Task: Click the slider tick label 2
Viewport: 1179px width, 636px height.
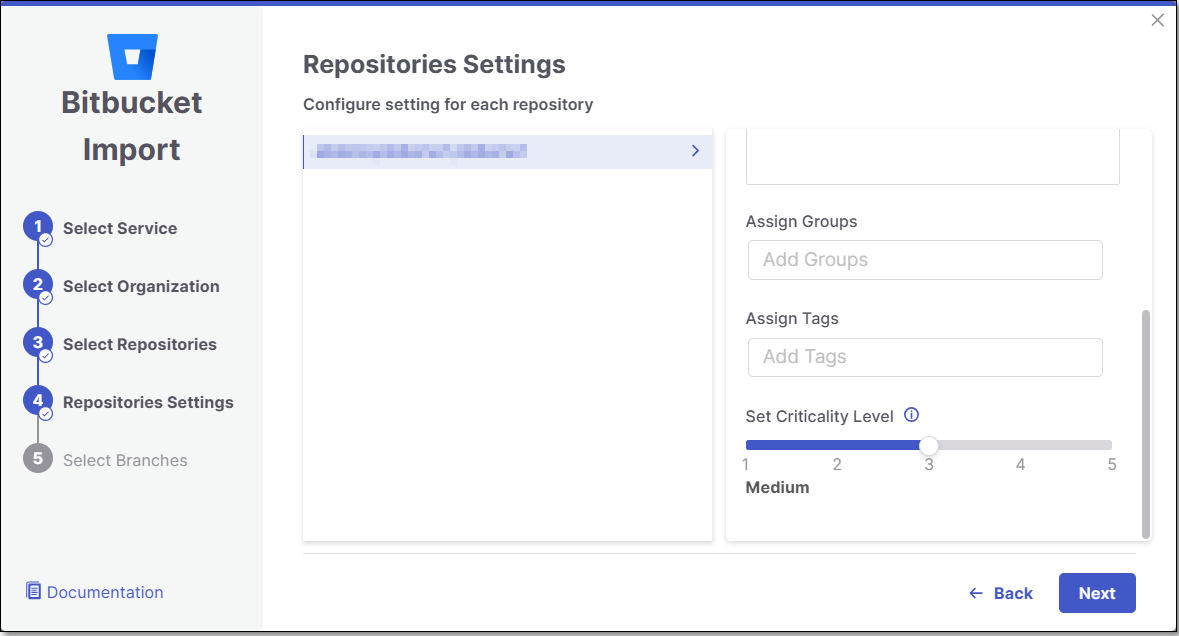Action: 837,465
